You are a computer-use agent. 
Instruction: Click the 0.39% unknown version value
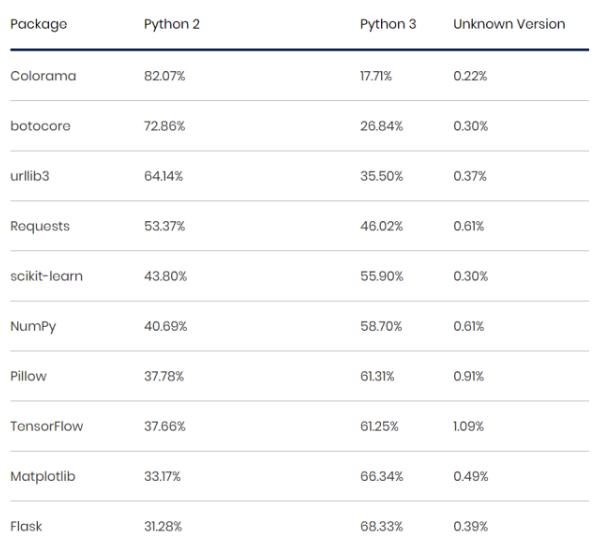click(x=471, y=526)
